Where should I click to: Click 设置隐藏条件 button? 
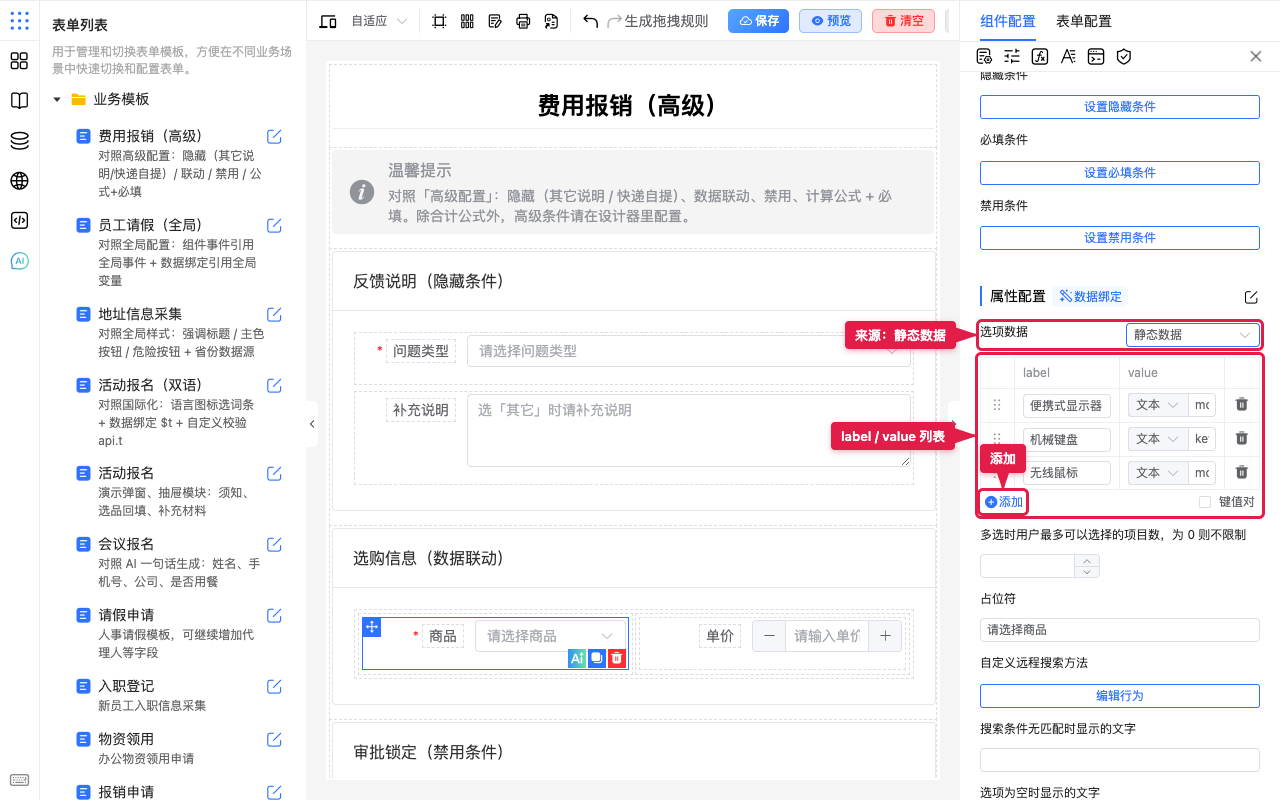tap(1119, 107)
